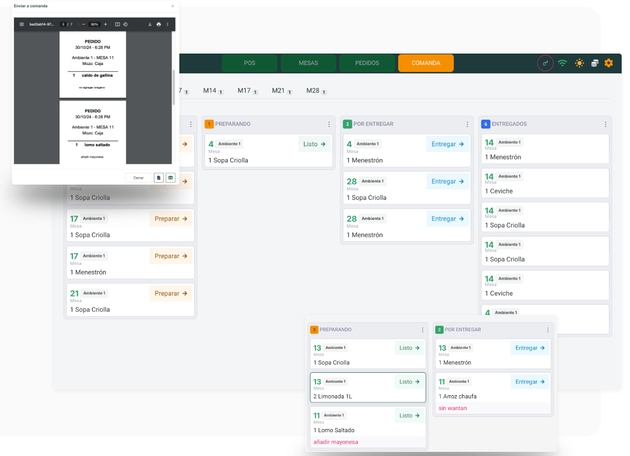
Task: Zoom in on the PDF with plus button
Action: pos(105,23)
